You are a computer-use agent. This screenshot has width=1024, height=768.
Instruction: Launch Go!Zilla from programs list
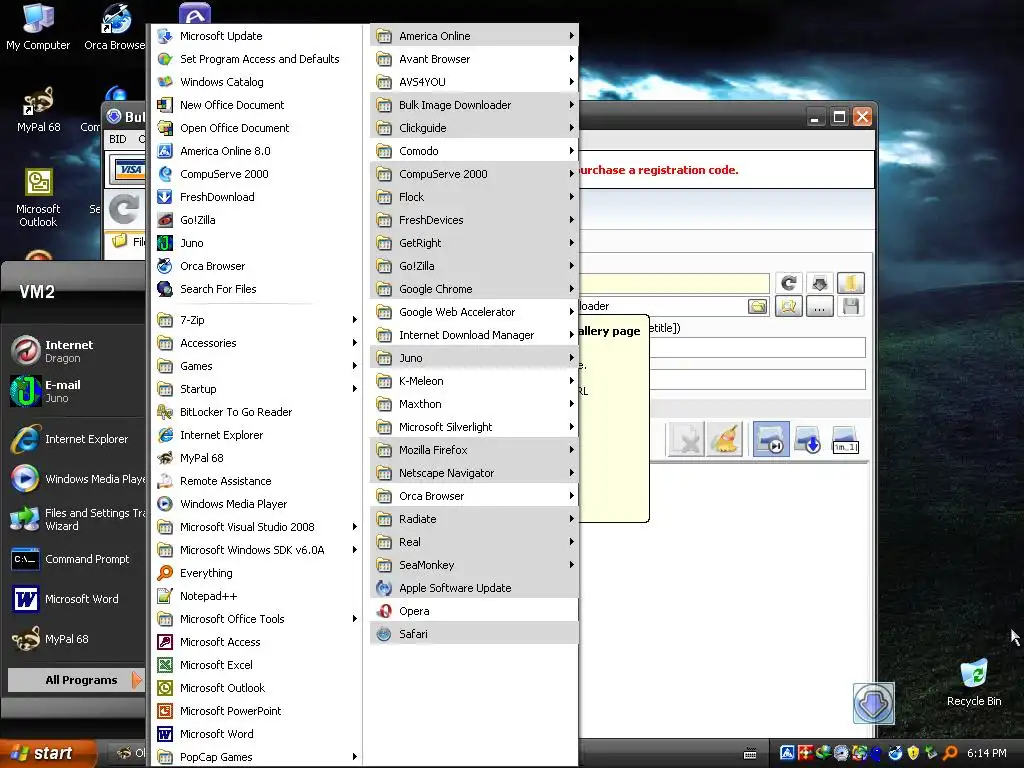pos(256,219)
